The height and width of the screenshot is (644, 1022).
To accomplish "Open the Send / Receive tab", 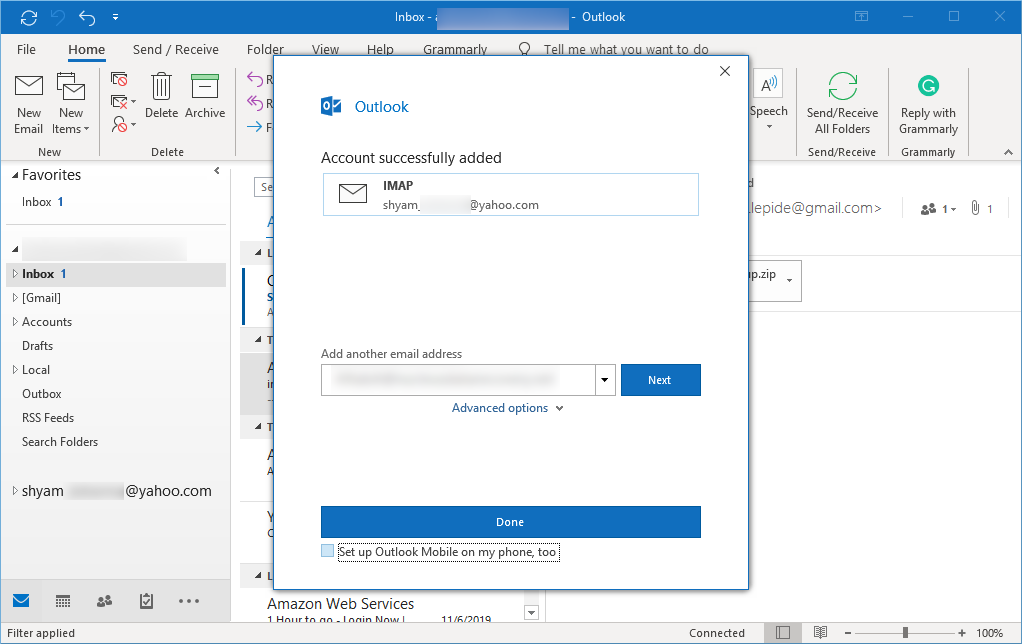I will 176,50.
